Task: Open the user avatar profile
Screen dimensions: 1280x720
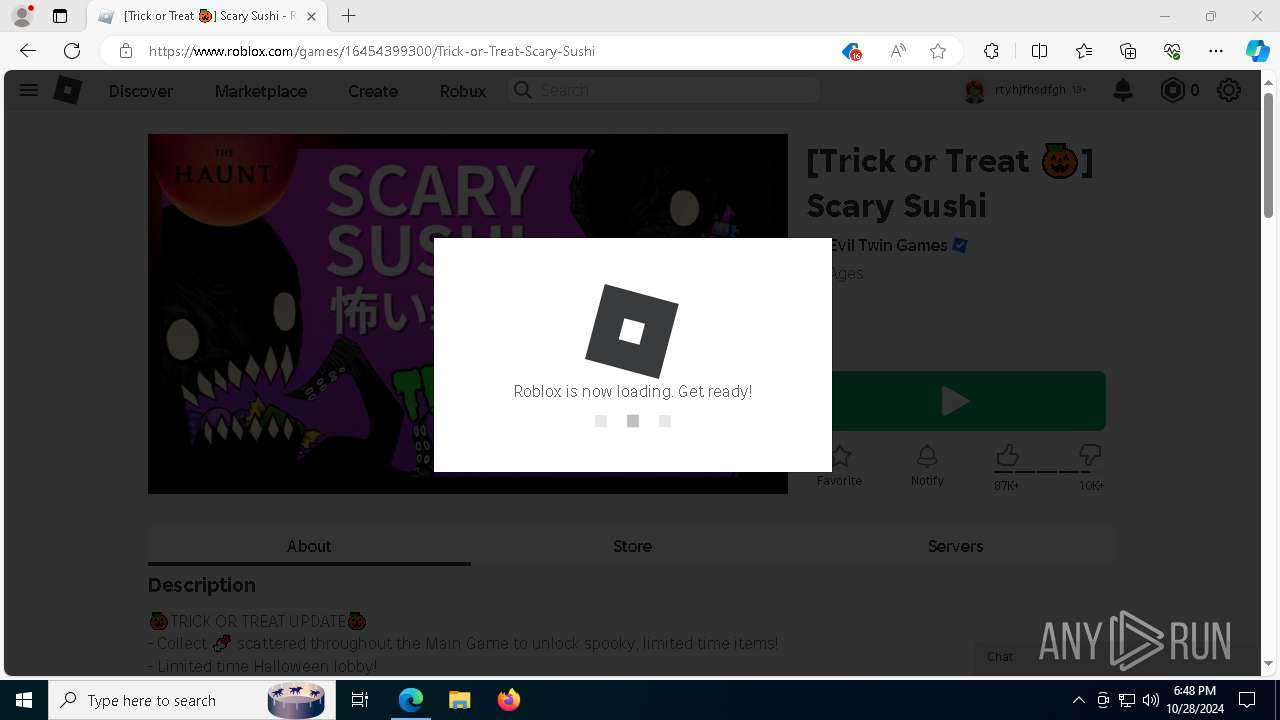Action: (974, 91)
